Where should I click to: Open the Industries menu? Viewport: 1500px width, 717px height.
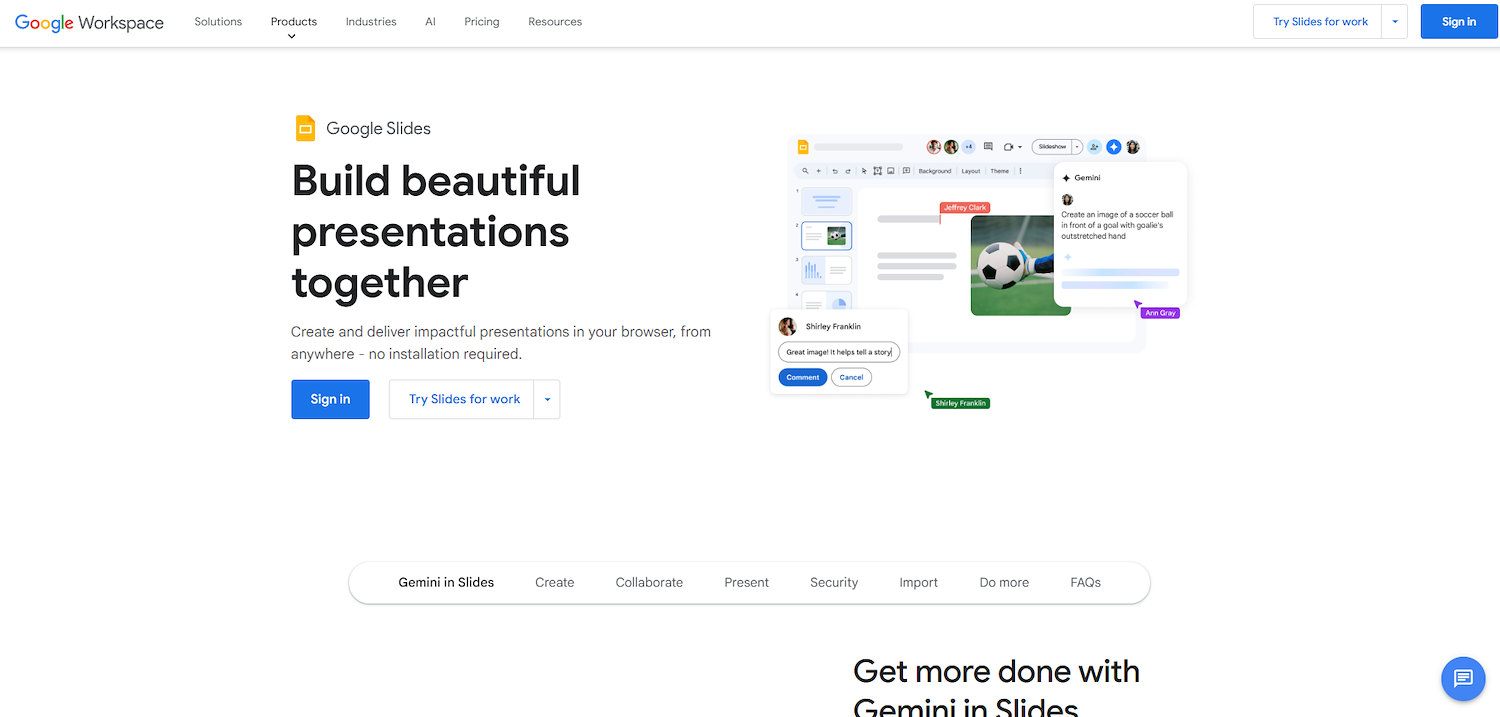[371, 22]
